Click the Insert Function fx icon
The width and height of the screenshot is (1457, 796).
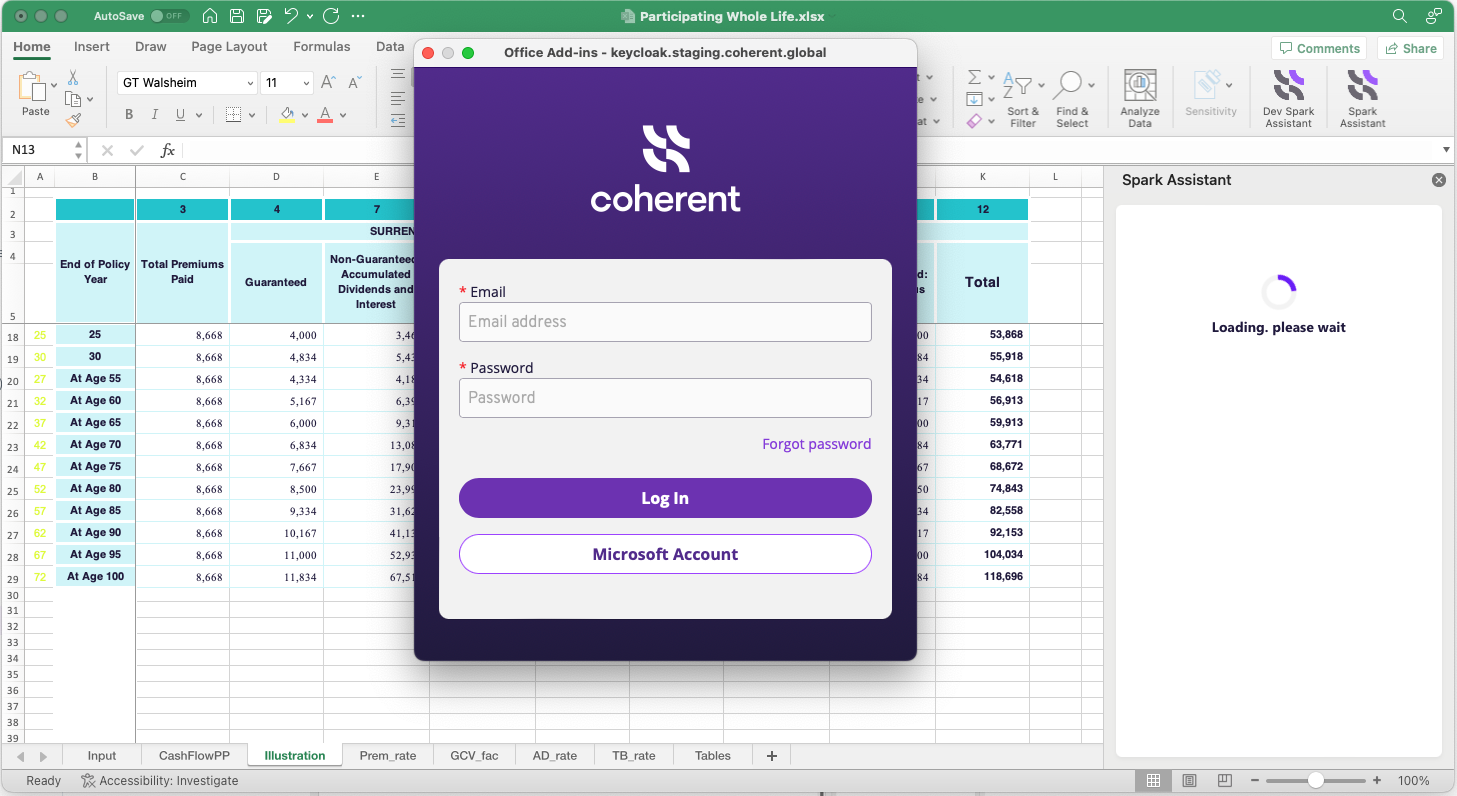click(x=168, y=150)
